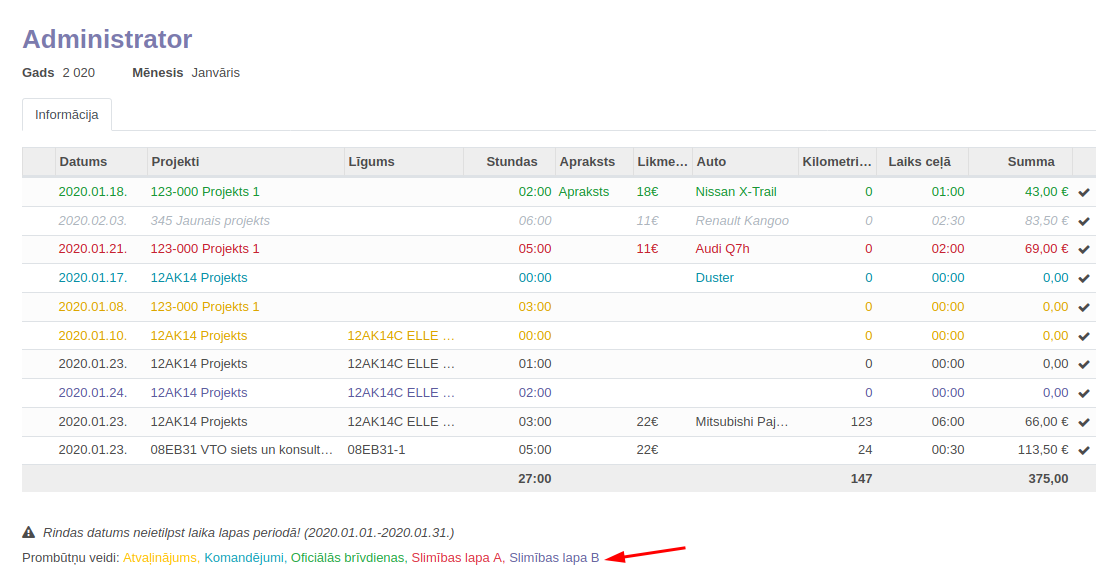Click the checkmark in the red 2020.01.21. row

click(x=1084, y=249)
